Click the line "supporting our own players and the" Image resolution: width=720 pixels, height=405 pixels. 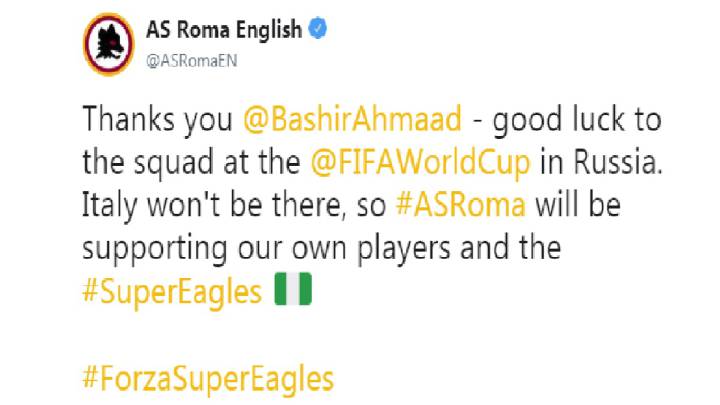click(322, 248)
